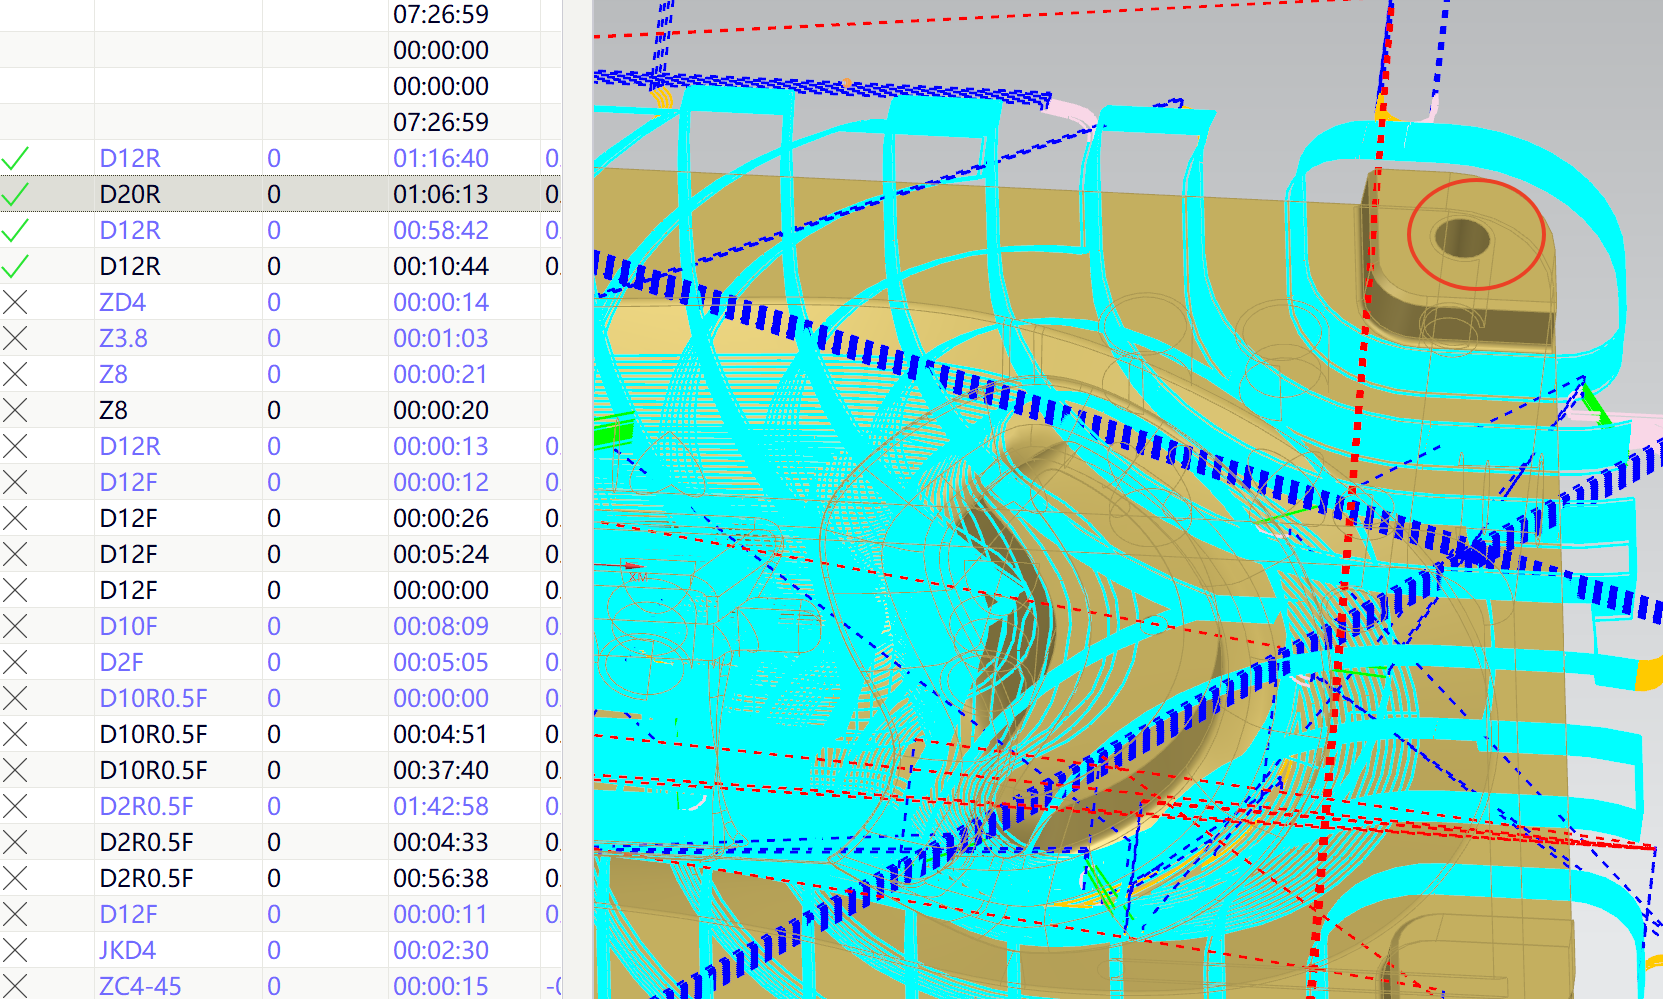Click the time value 00:56:38
Viewport: 1663px width, 999px height.
pos(441,878)
